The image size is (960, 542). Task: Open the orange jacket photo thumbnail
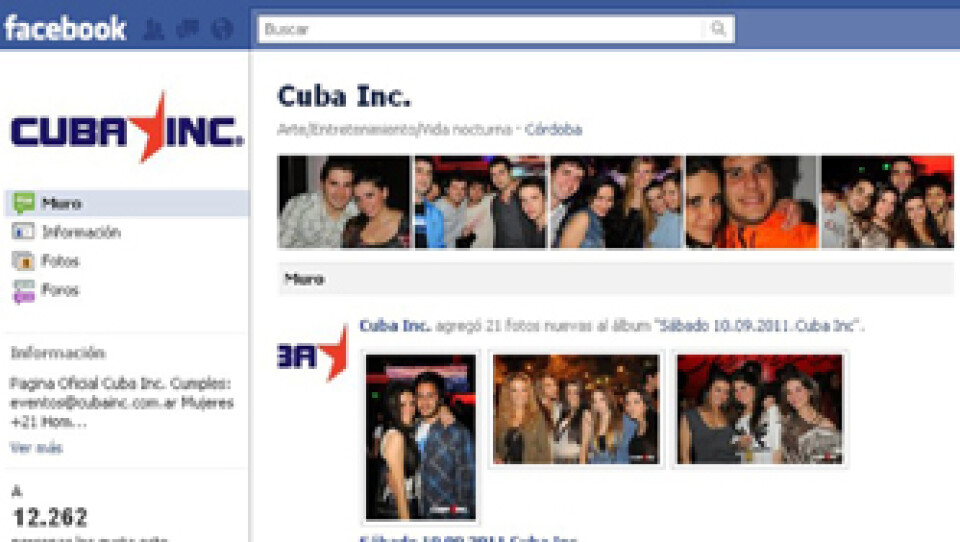751,202
